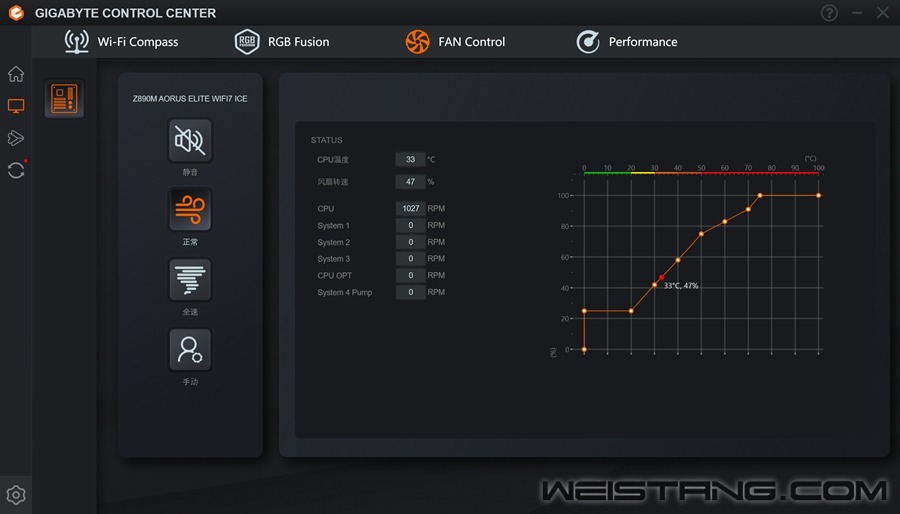Click the CPU fan RPM value field

(x=410, y=209)
